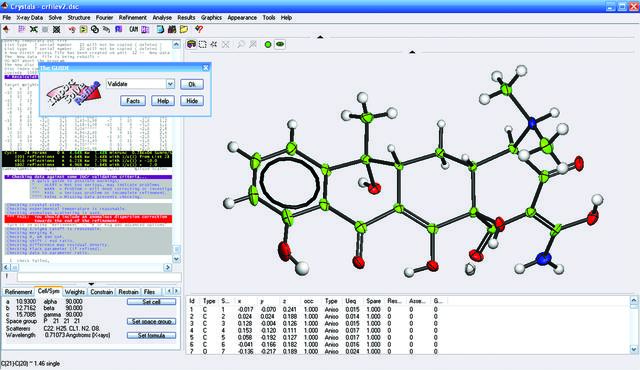The width and height of the screenshot is (640, 370).
Task: Click the text output scroll-right arrow
Action: (x=168, y=267)
